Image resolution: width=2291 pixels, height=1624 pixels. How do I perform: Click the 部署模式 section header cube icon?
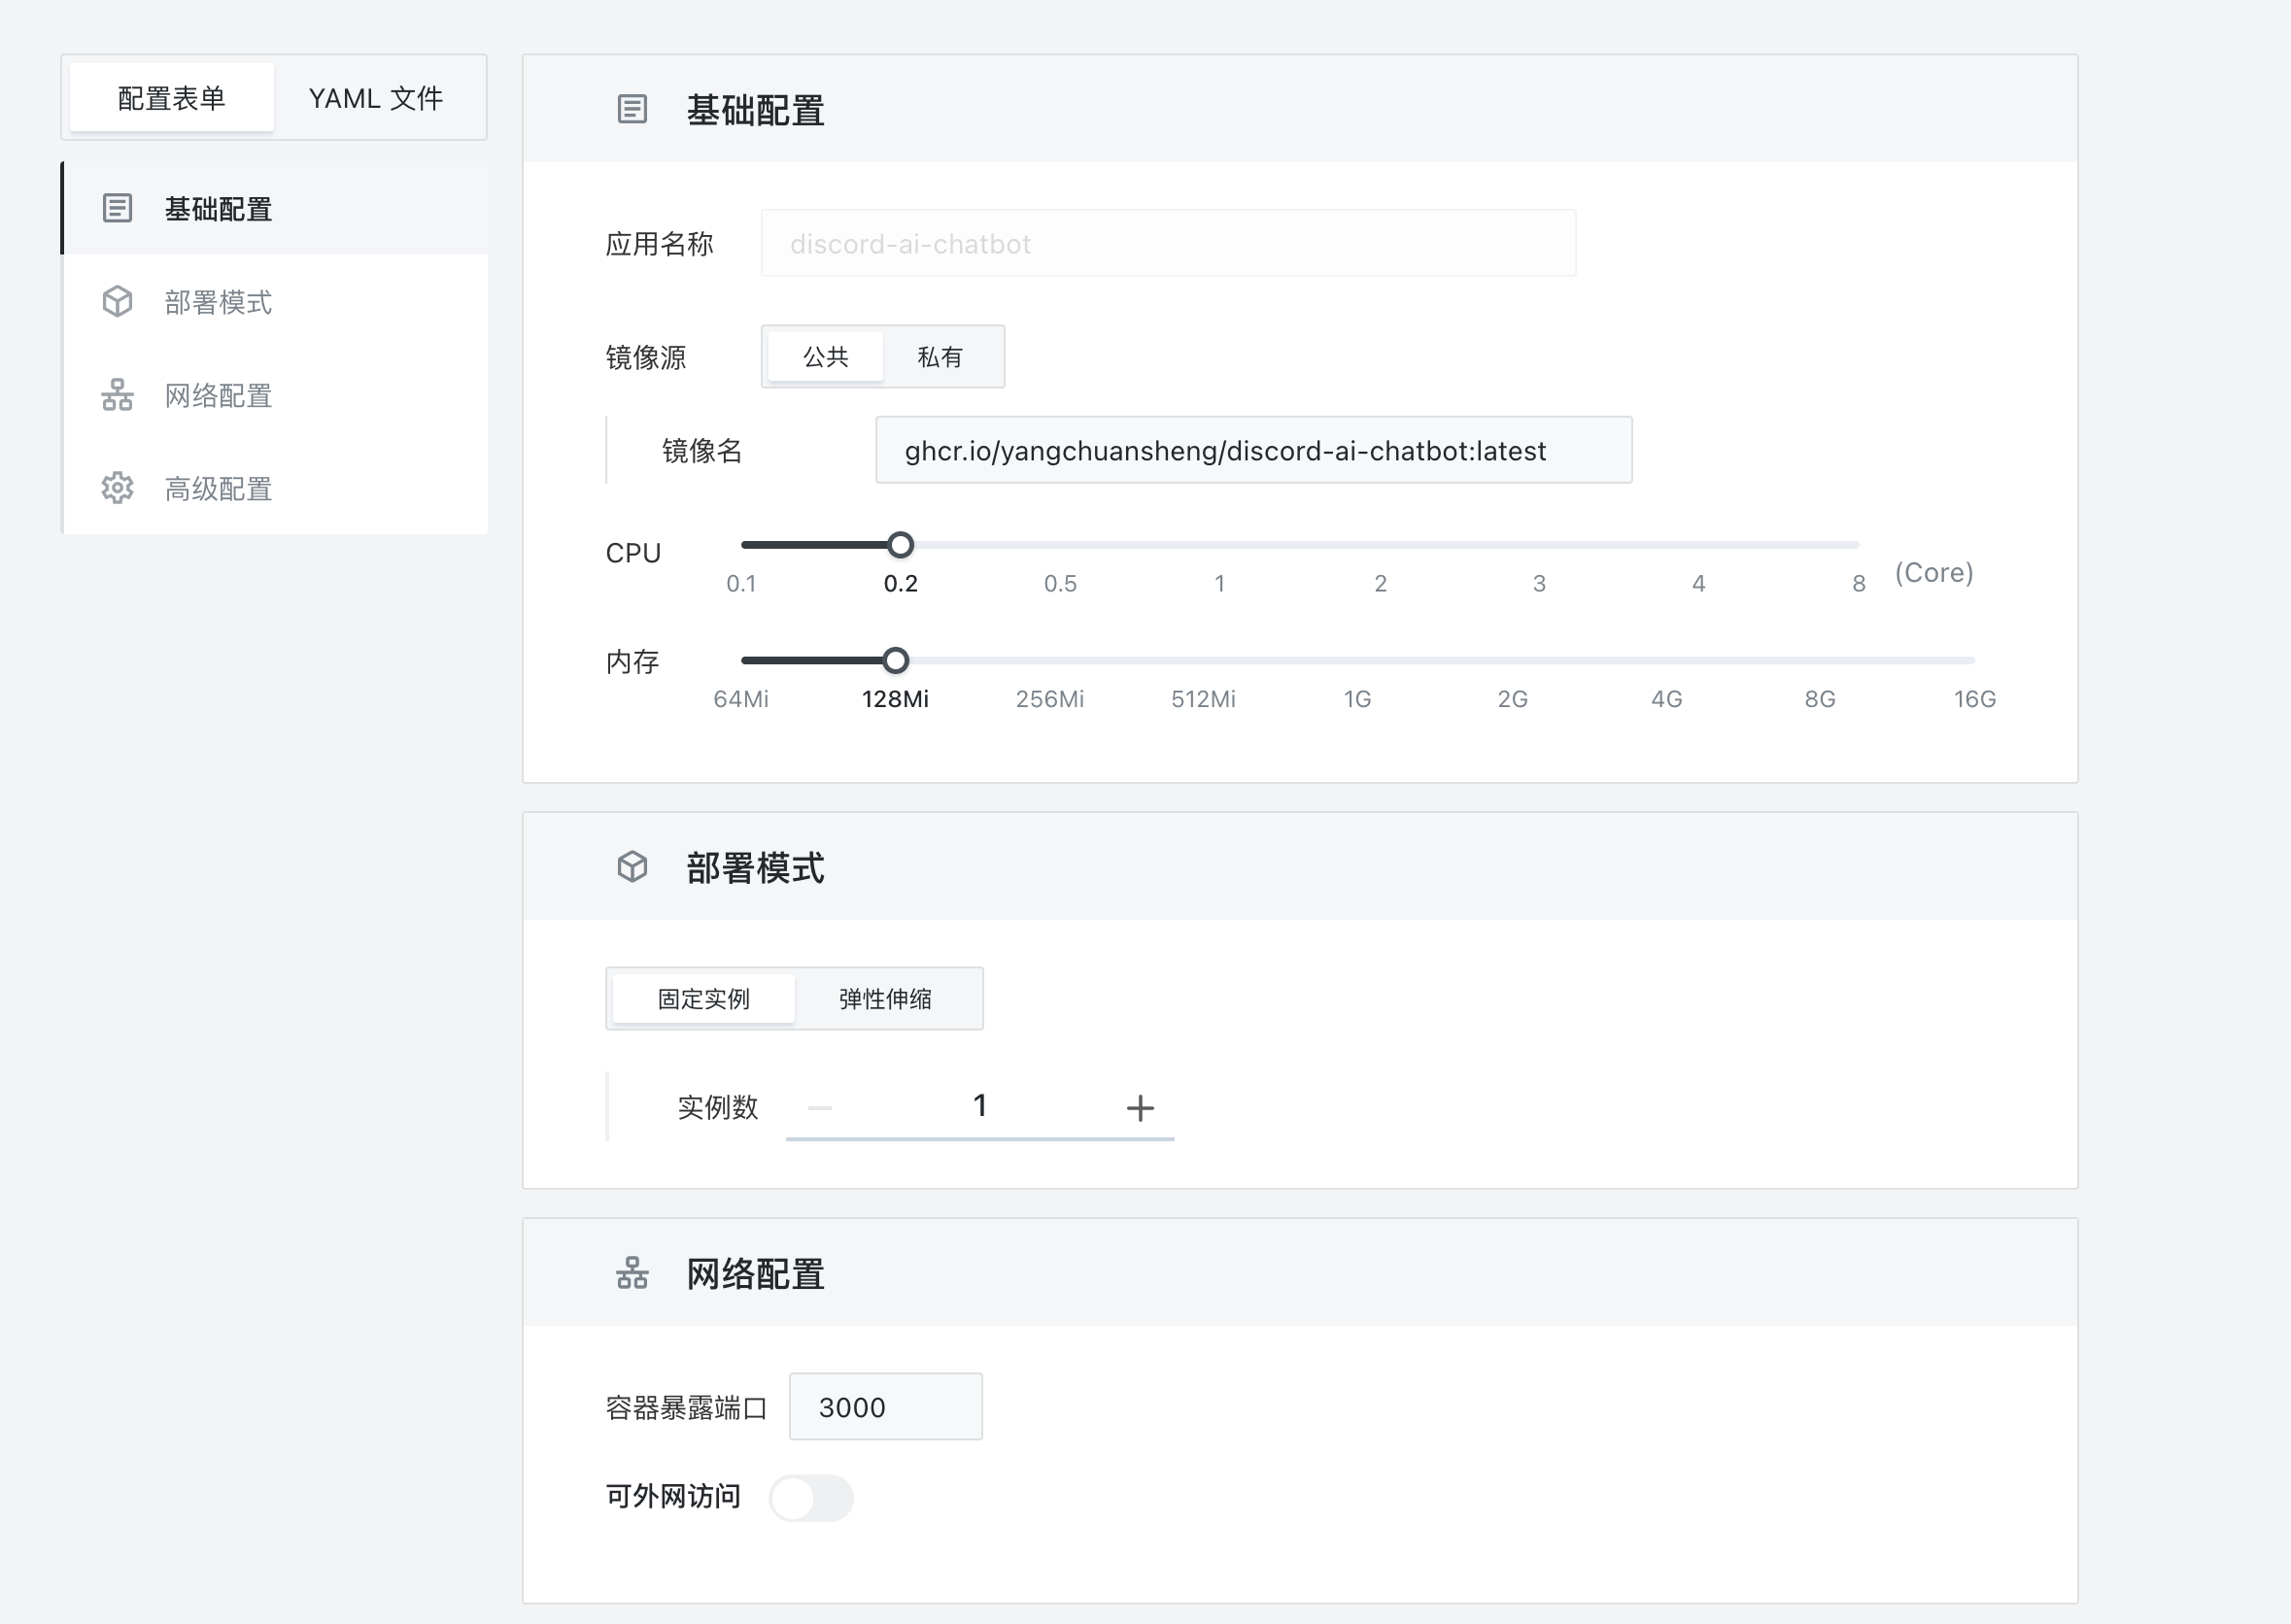(x=632, y=867)
